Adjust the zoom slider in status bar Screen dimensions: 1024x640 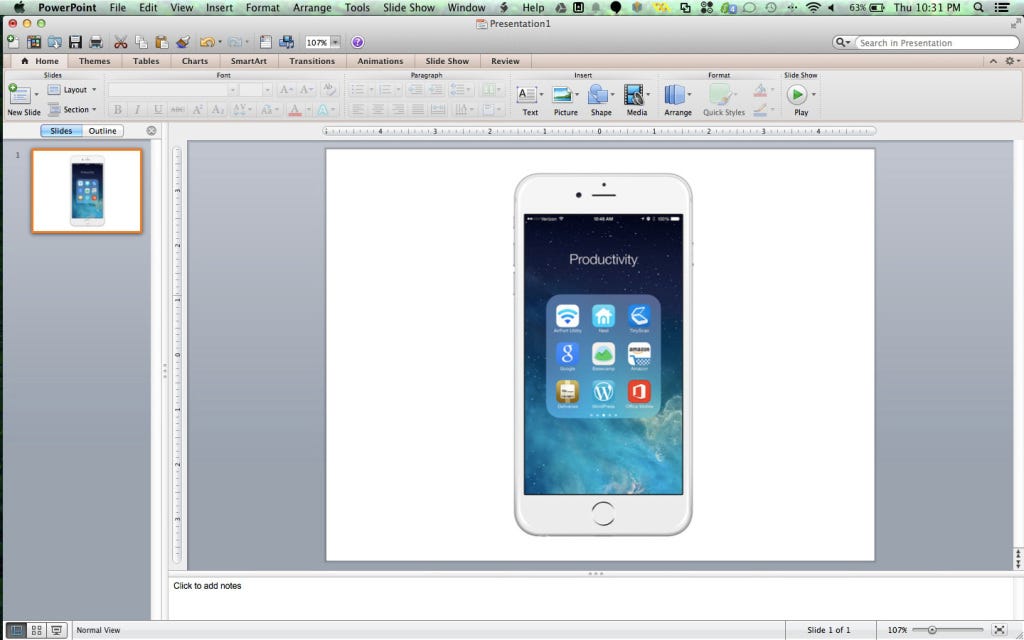[932, 630]
